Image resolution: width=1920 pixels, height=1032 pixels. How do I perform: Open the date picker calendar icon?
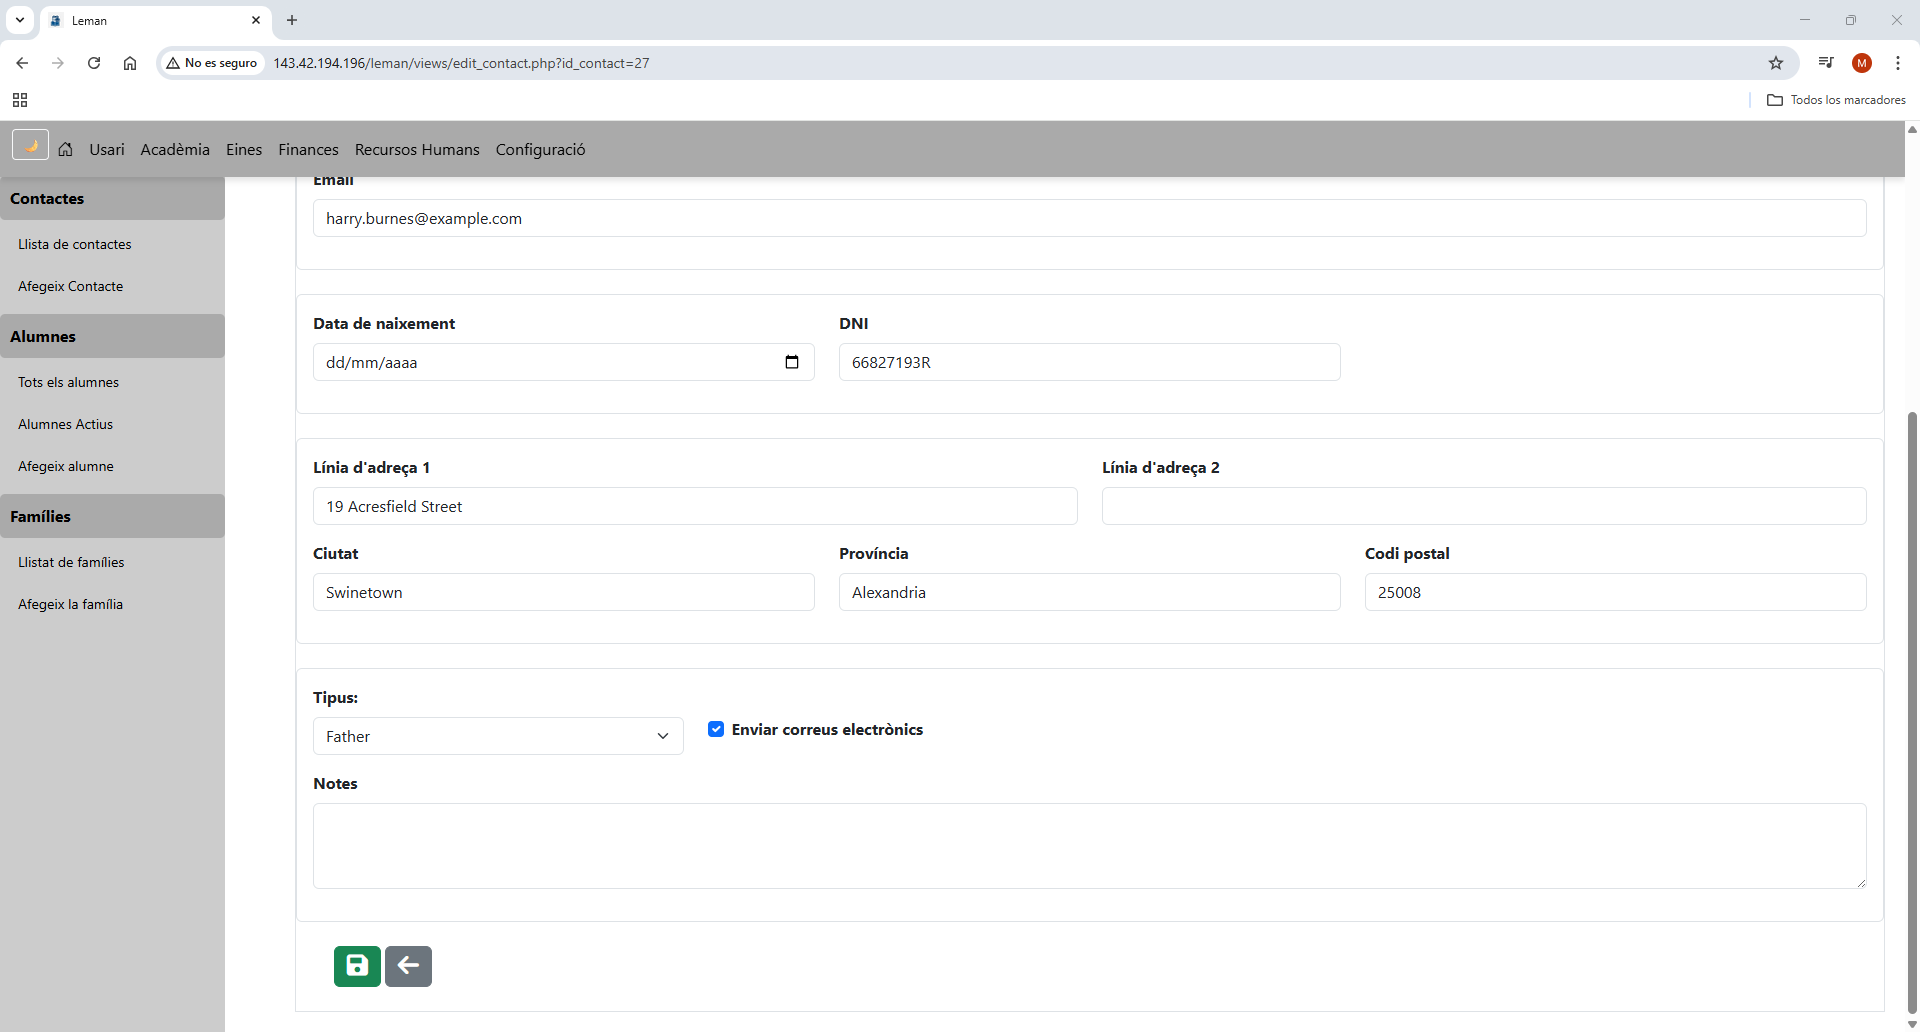[x=792, y=362]
